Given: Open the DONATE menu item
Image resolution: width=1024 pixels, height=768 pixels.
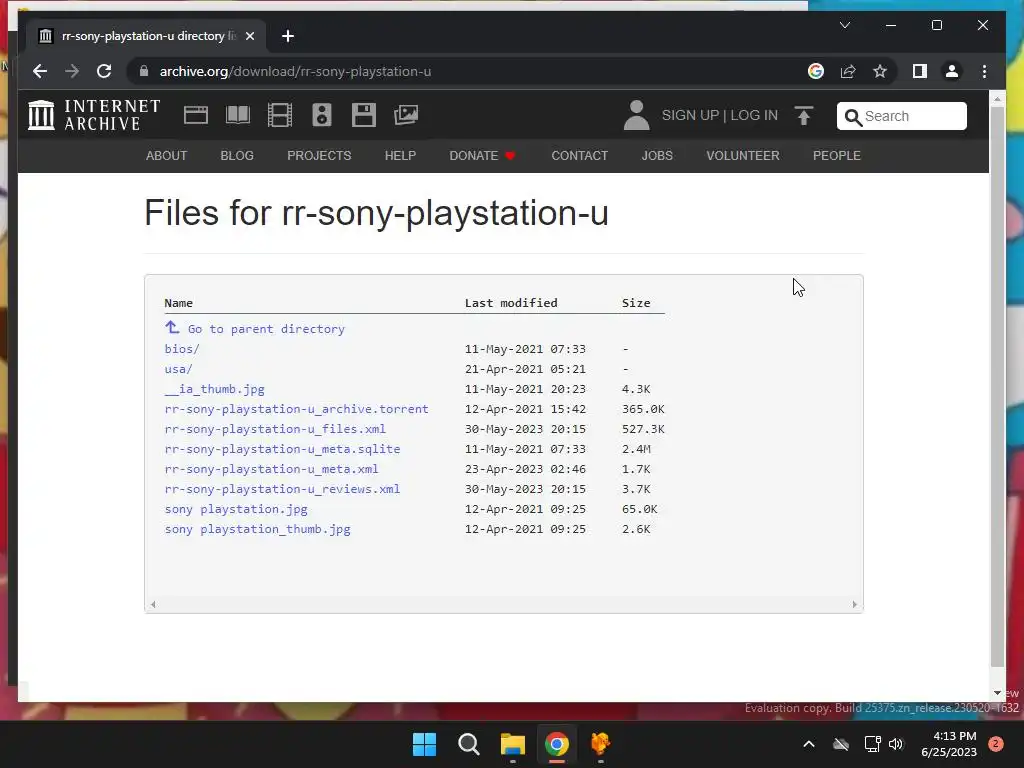Looking at the screenshot, I should 483,155.
